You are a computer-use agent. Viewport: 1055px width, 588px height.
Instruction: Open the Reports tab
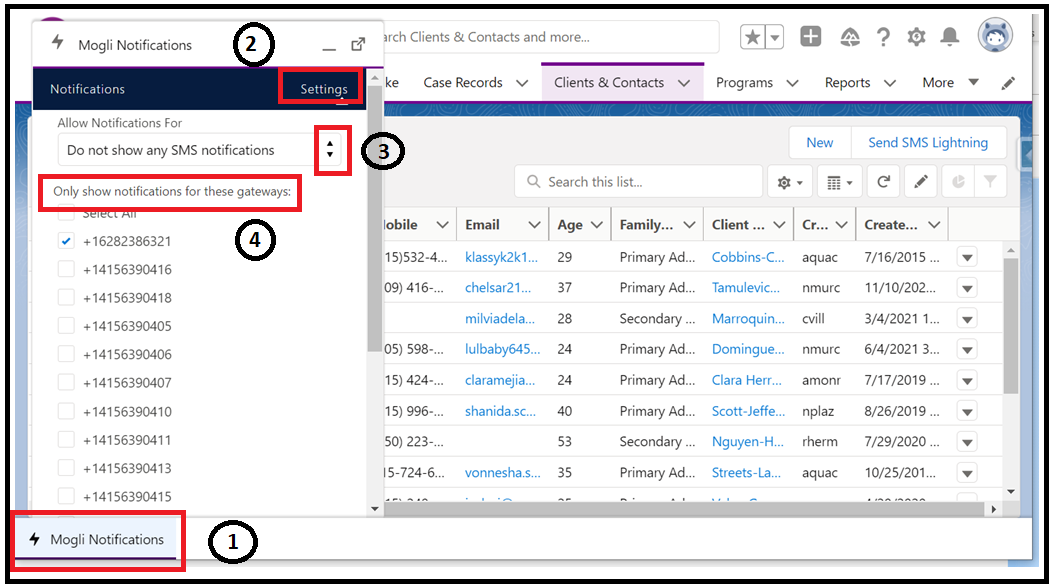click(x=847, y=83)
